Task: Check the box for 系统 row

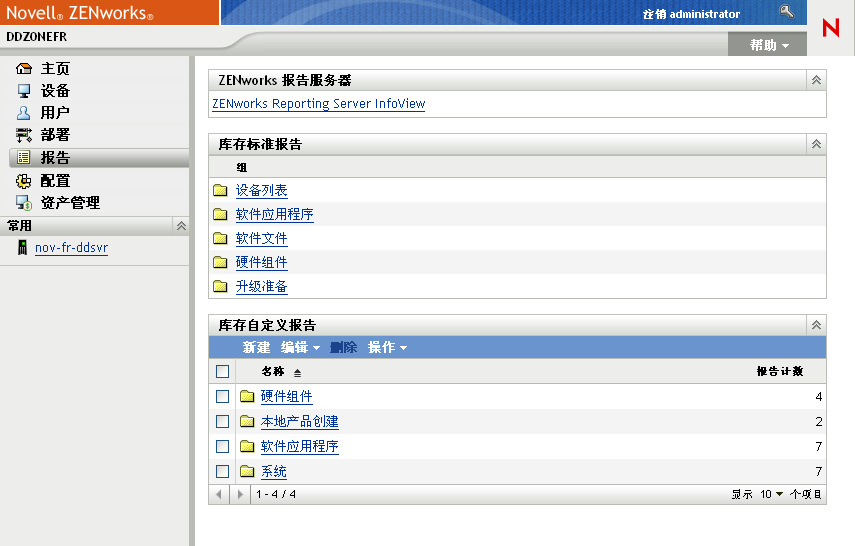Action: click(222, 471)
